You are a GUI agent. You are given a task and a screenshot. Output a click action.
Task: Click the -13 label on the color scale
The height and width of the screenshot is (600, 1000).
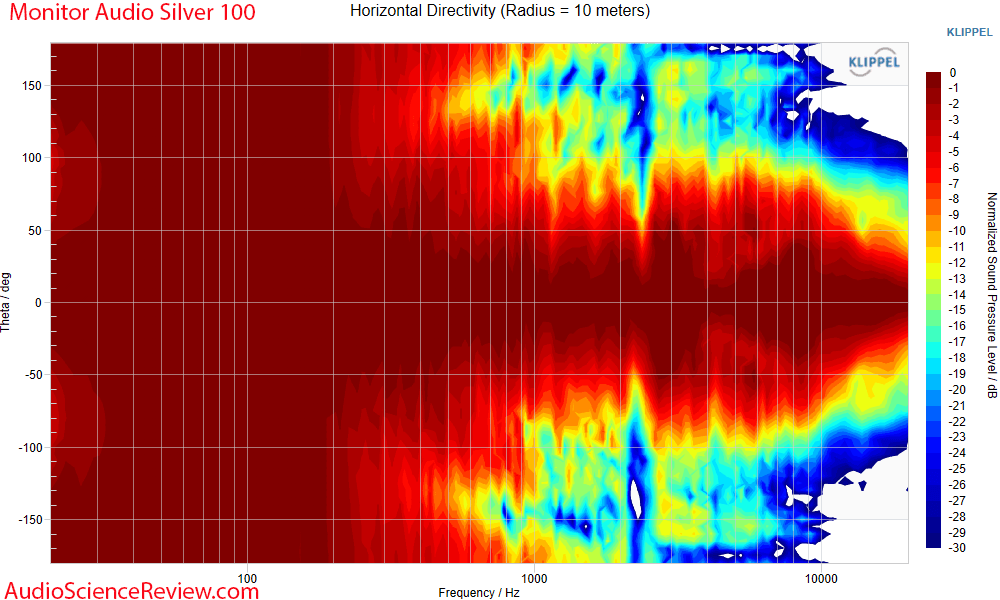pyautogui.click(x=956, y=279)
